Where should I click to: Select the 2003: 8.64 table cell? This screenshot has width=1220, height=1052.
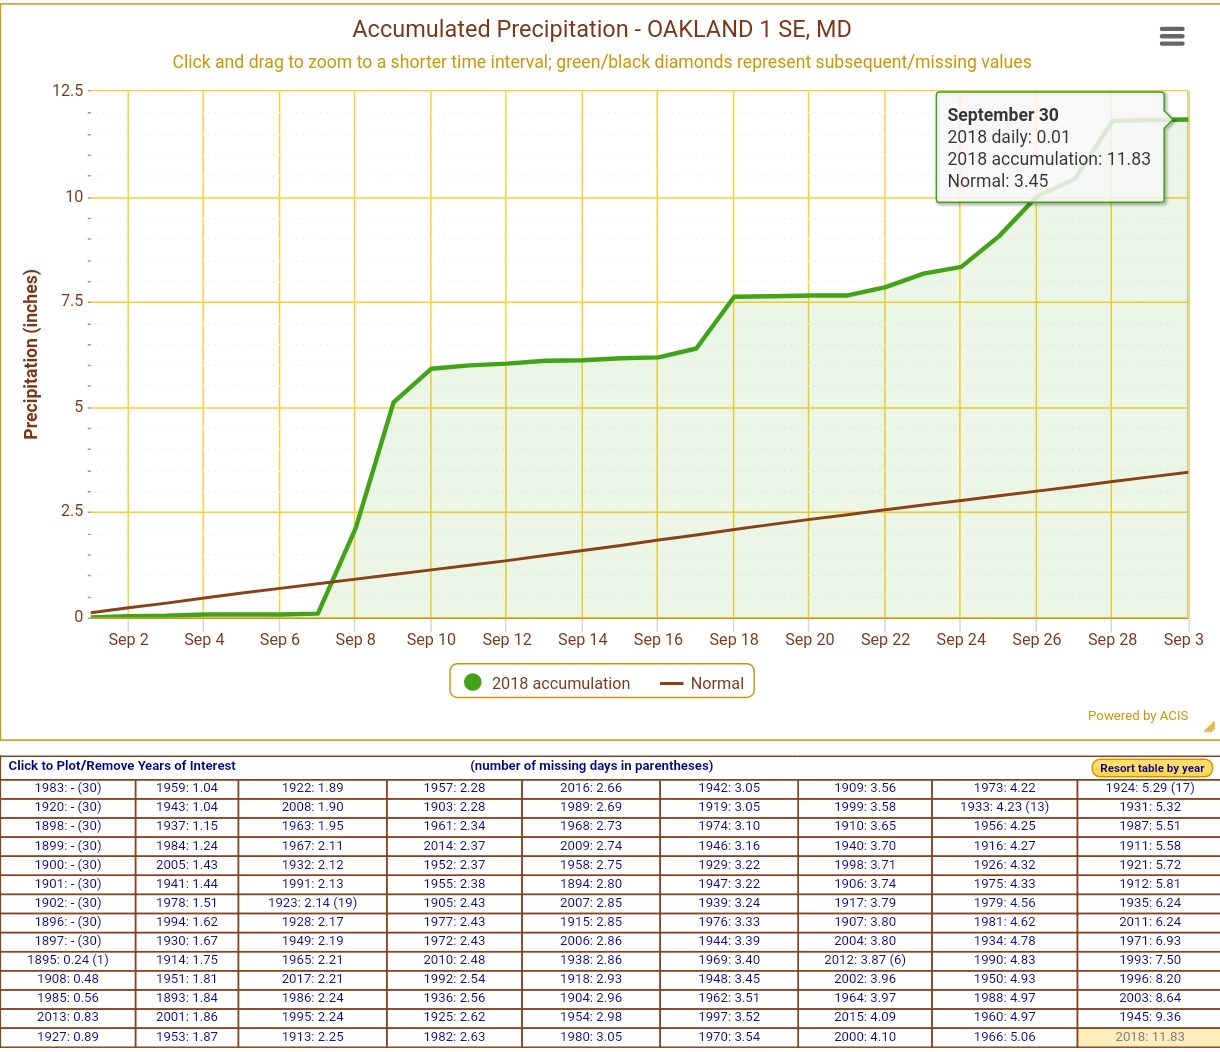pos(1149,998)
